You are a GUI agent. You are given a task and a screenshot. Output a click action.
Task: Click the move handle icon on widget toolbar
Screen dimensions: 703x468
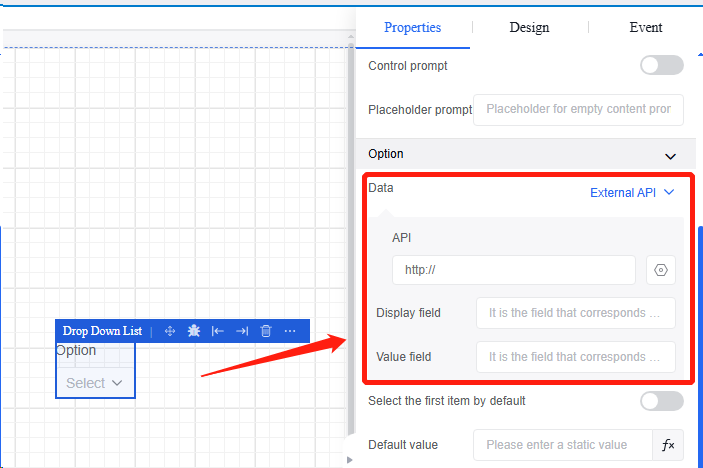(170, 331)
